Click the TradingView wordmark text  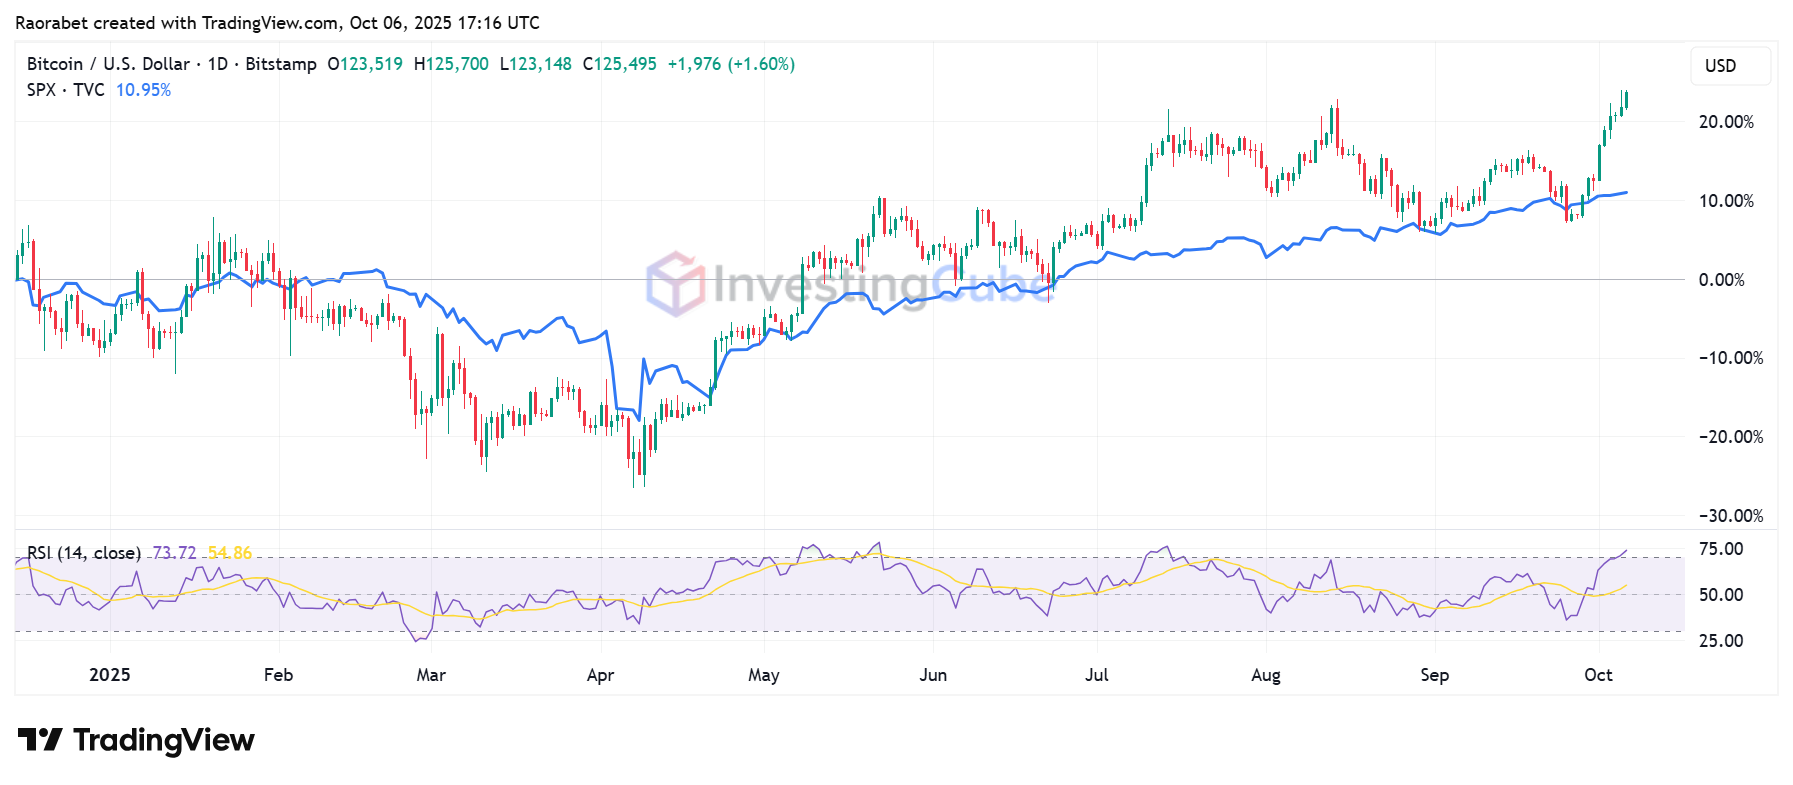coord(164,740)
